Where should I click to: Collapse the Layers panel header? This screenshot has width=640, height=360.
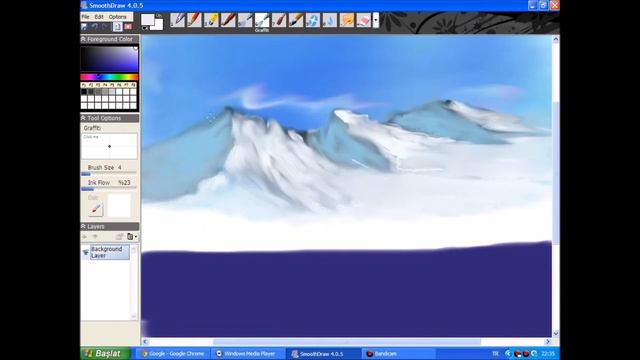click(x=110, y=227)
